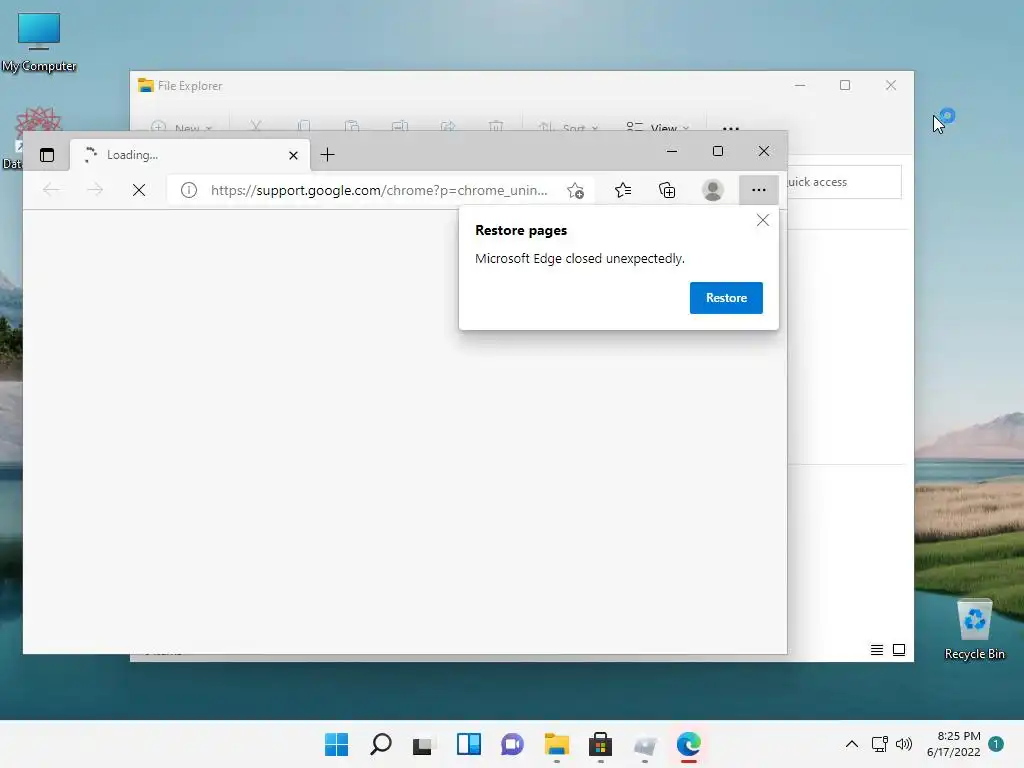Open the Sort menu in File Explorer

568,127
